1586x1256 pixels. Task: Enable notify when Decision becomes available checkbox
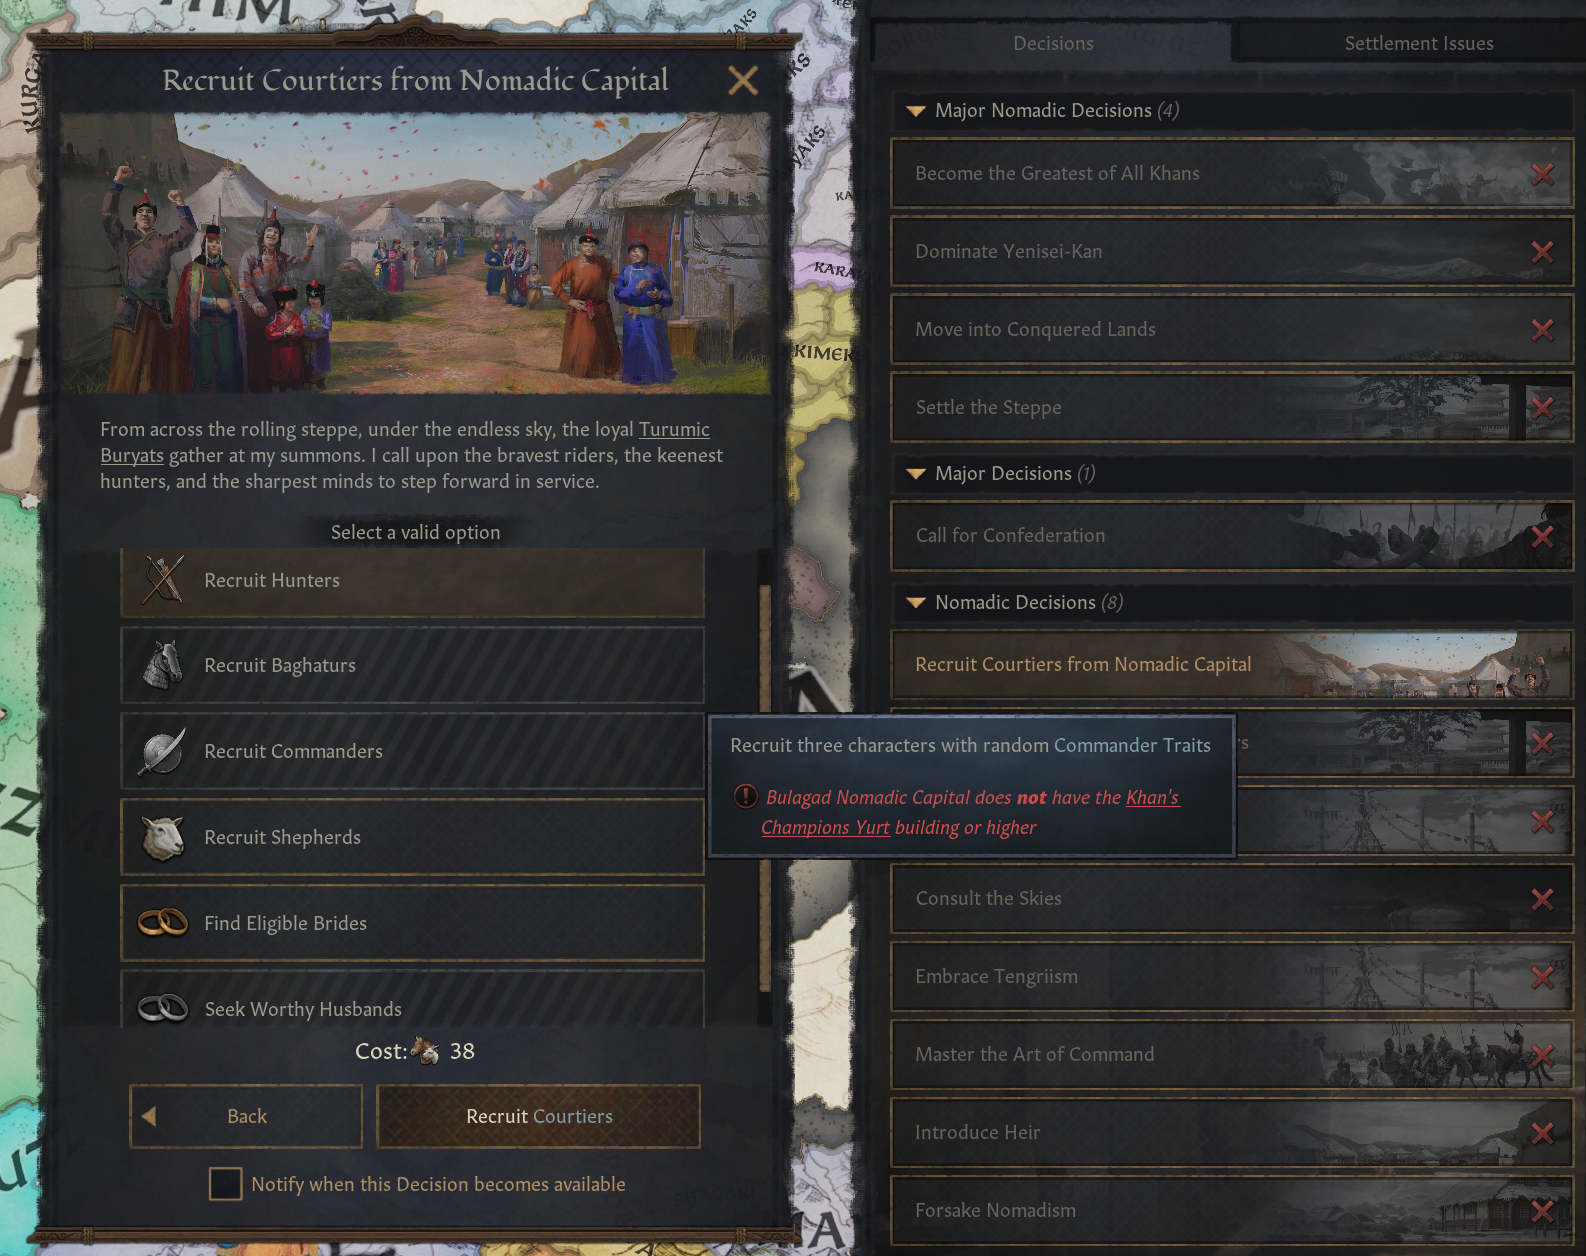[225, 1184]
